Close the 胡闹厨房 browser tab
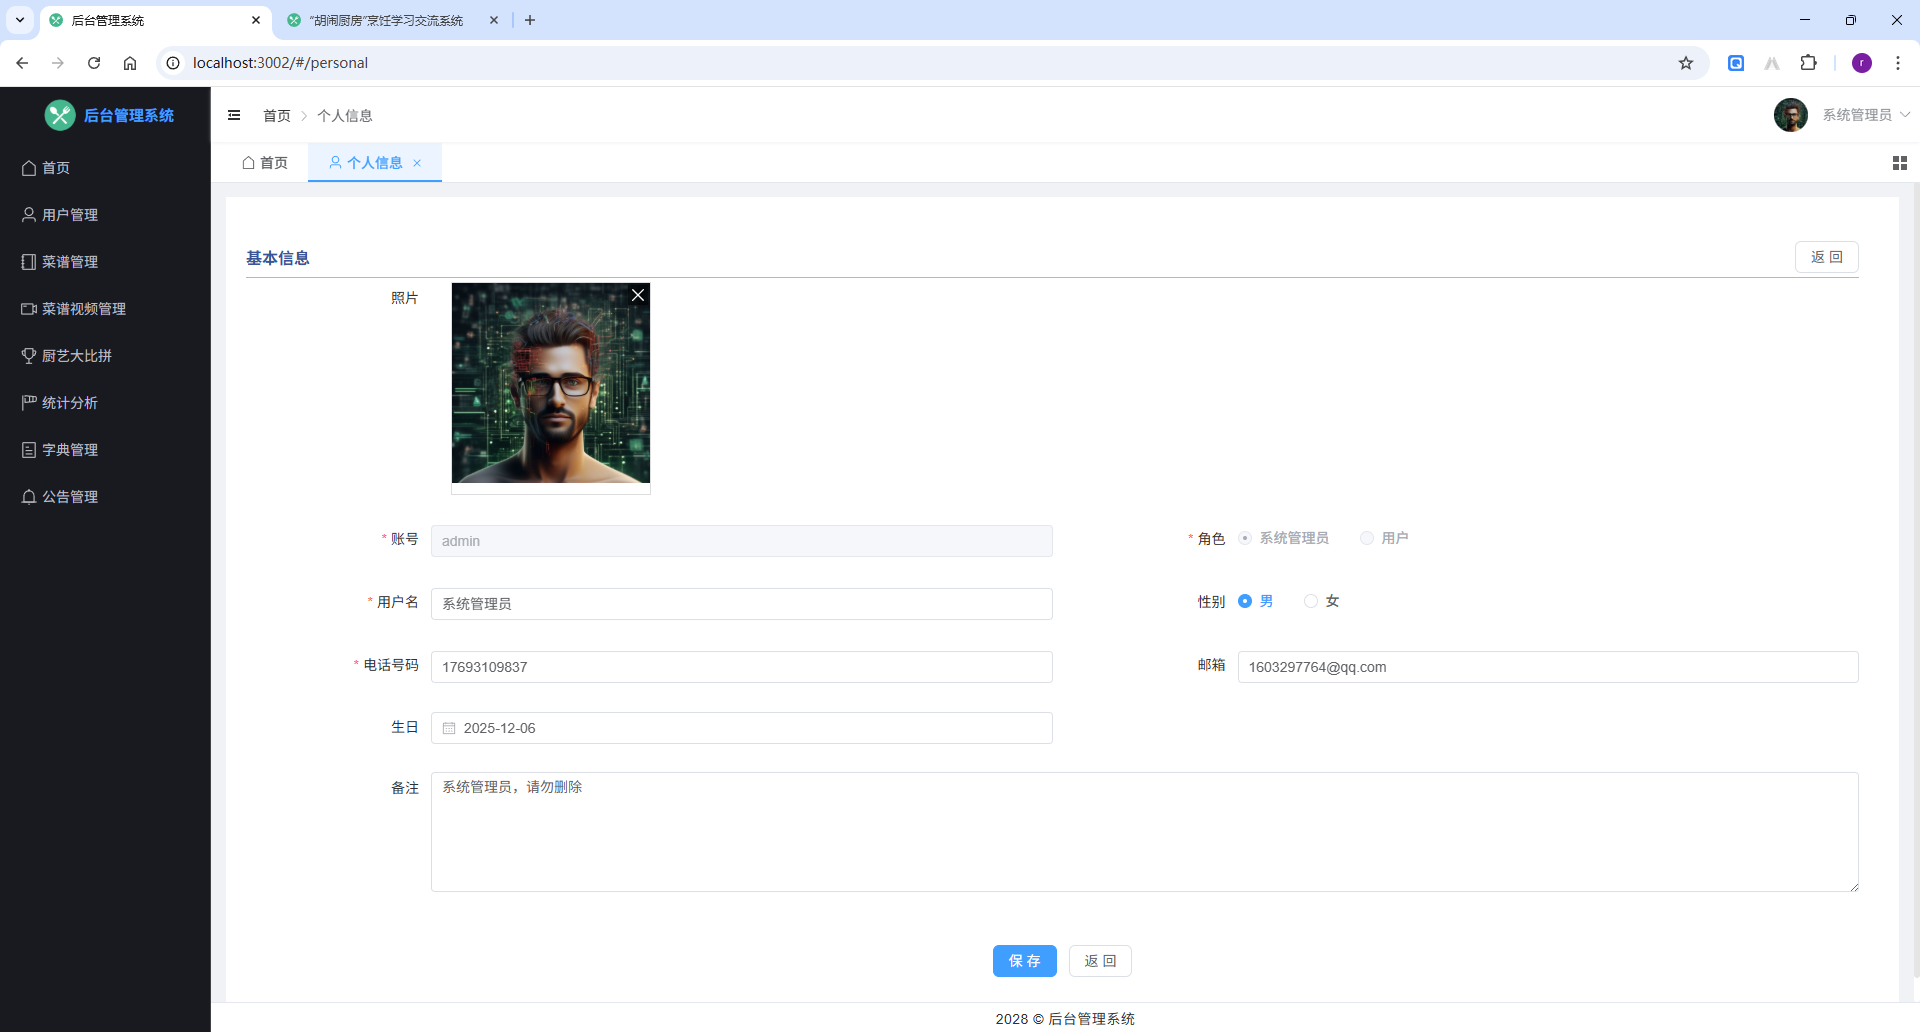Viewport: 1920px width, 1032px height. pos(494,20)
